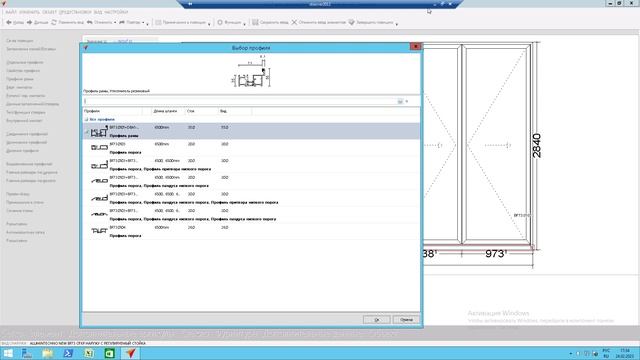
Task: Click the РУС language indicator in the tray
Action: click(606, 351)
